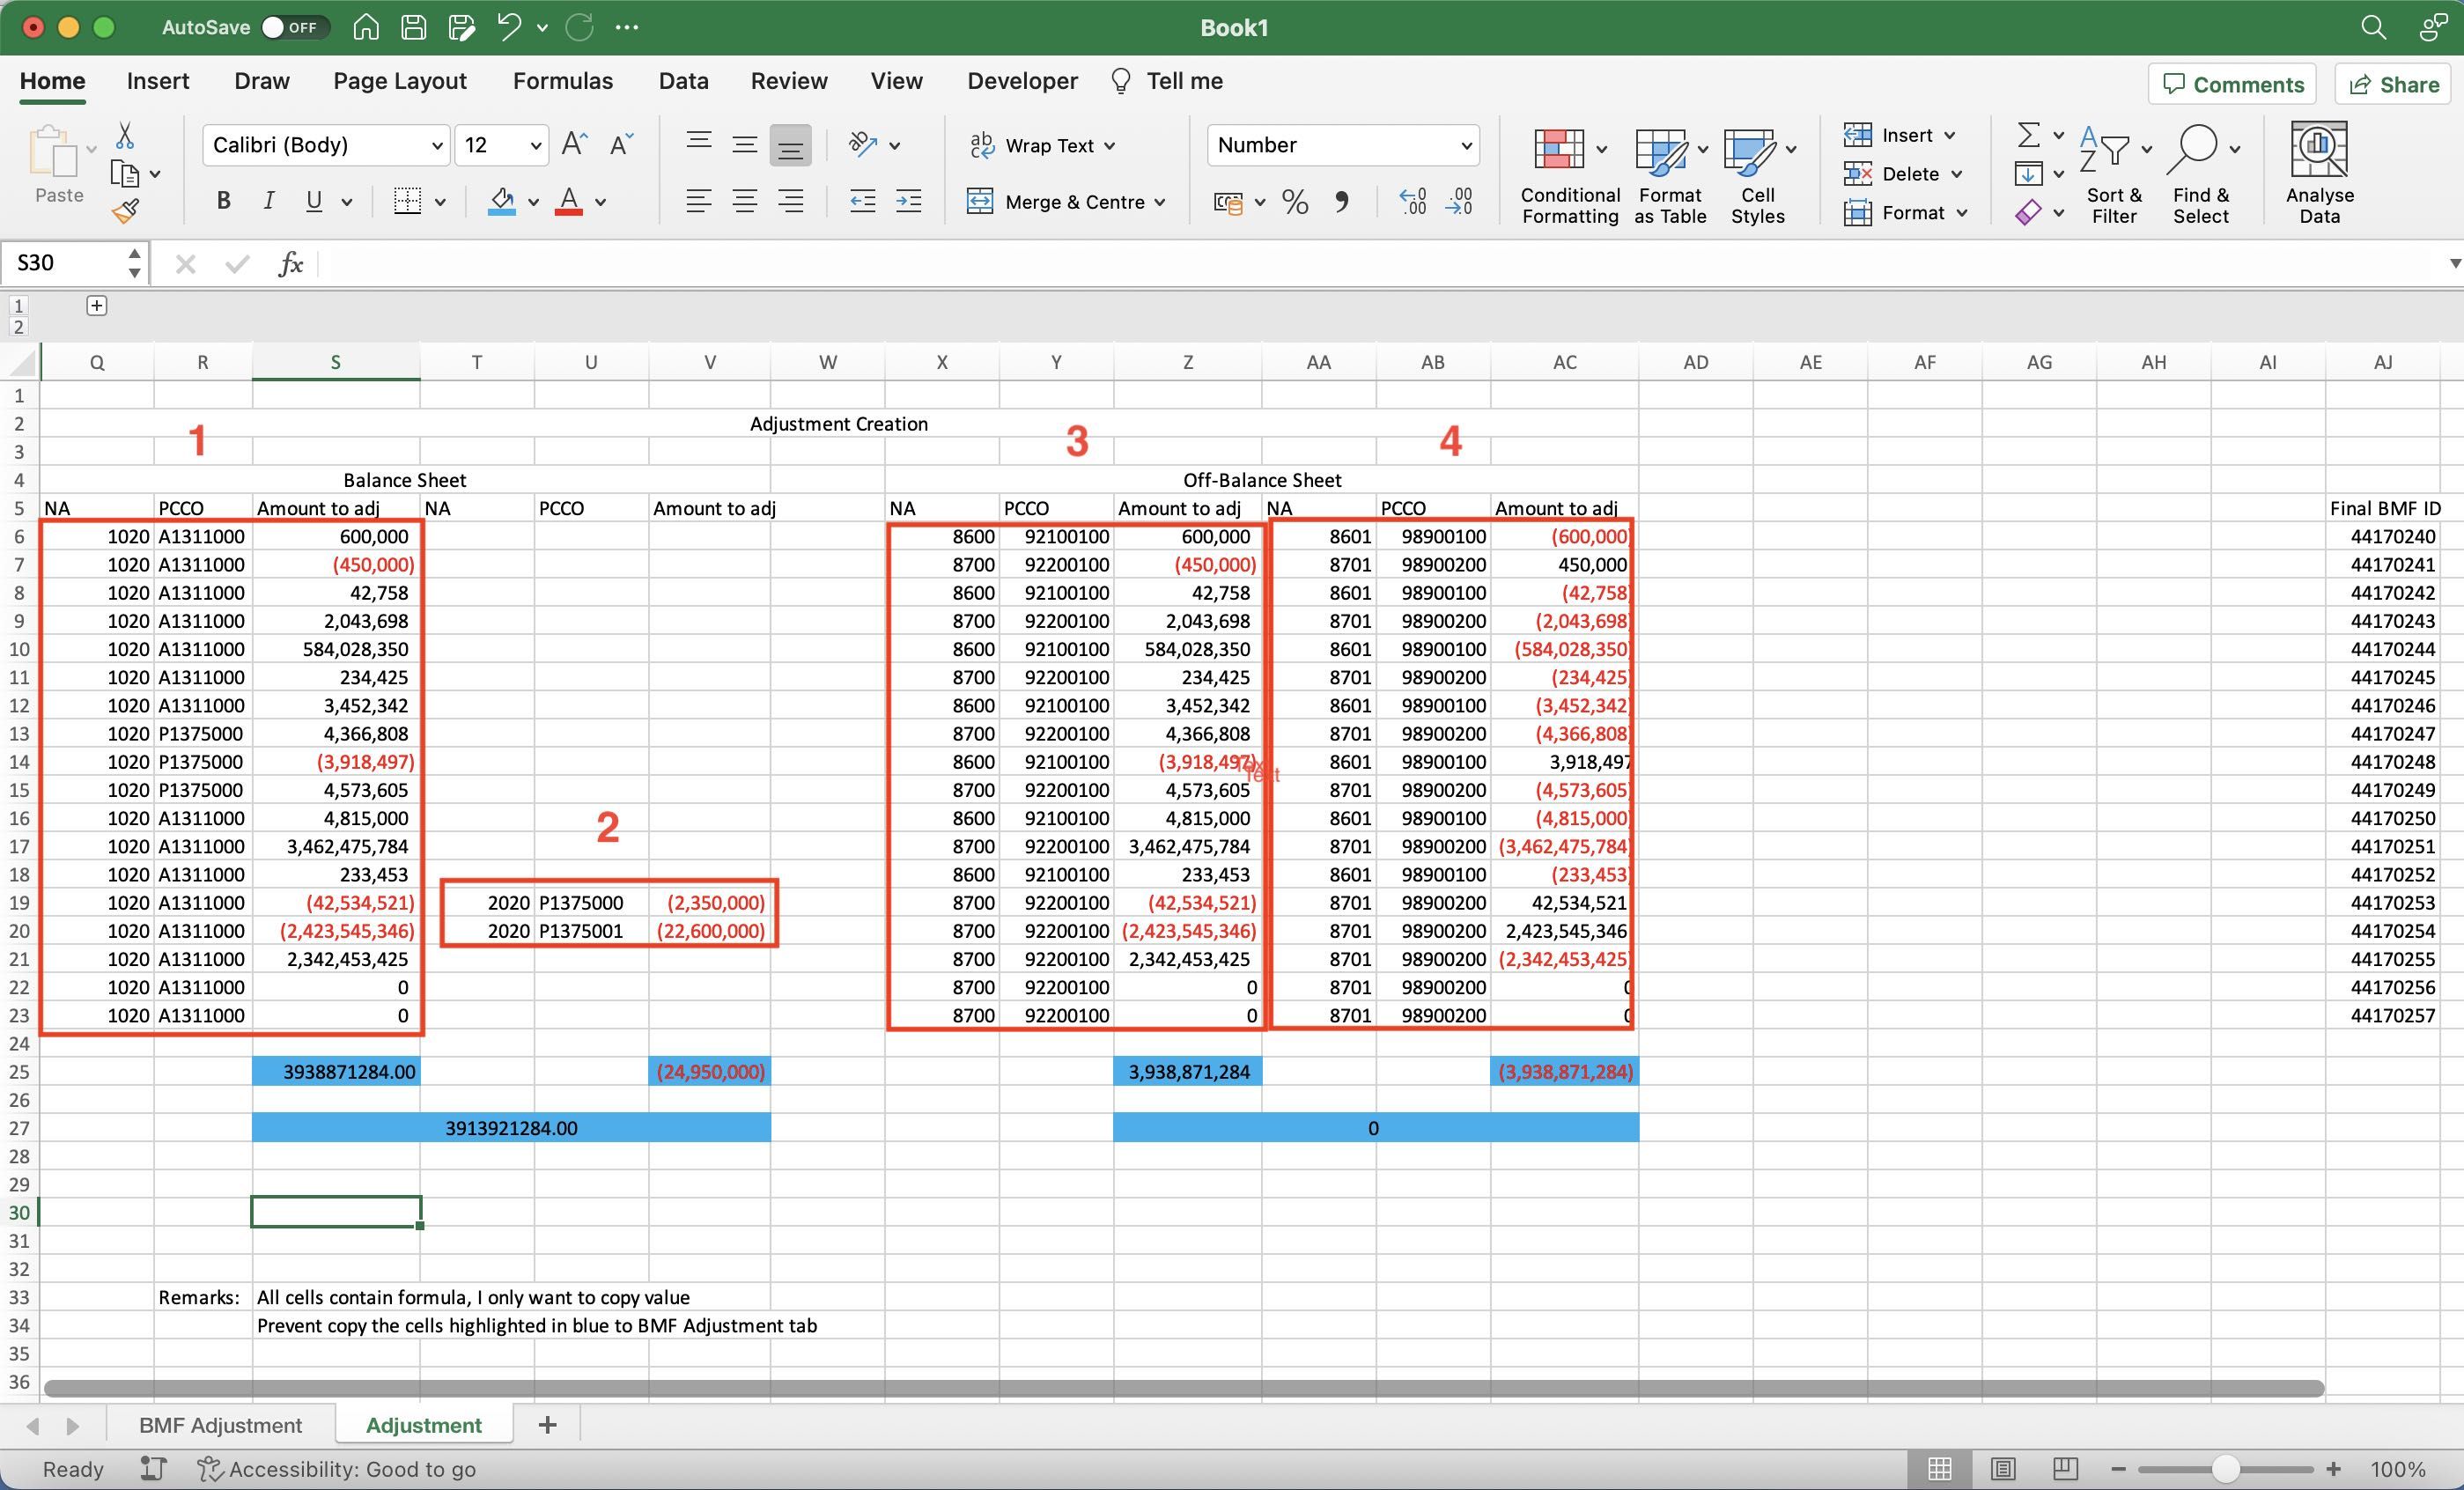2464x1490 pixels.
Task: Click the Undo arrow icon
Action: tap(509, 27)
